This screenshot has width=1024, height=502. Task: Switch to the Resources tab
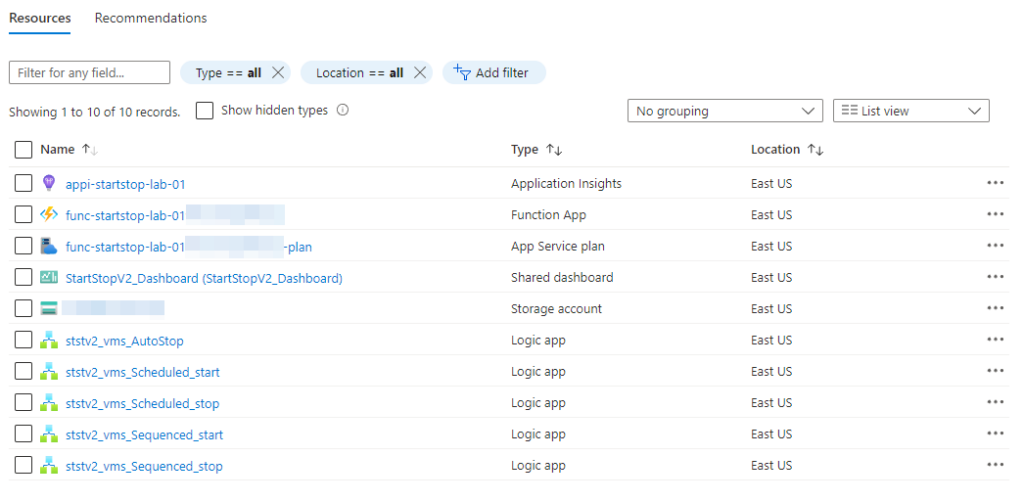[40, 18]
